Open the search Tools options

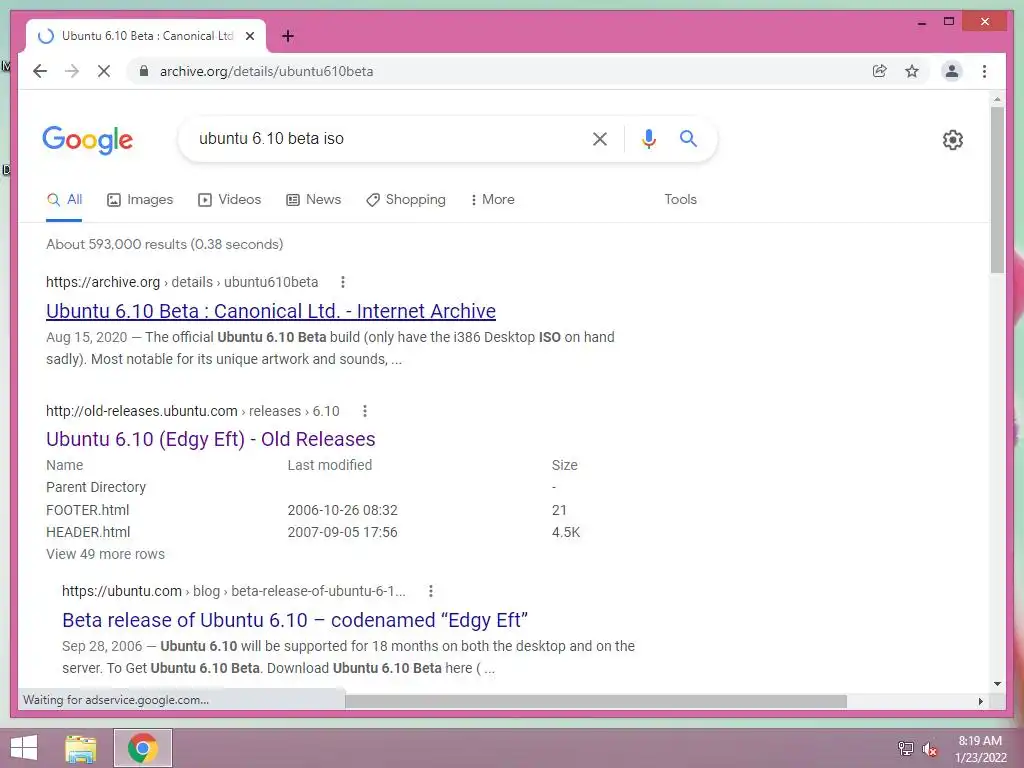tap(680, 200)
